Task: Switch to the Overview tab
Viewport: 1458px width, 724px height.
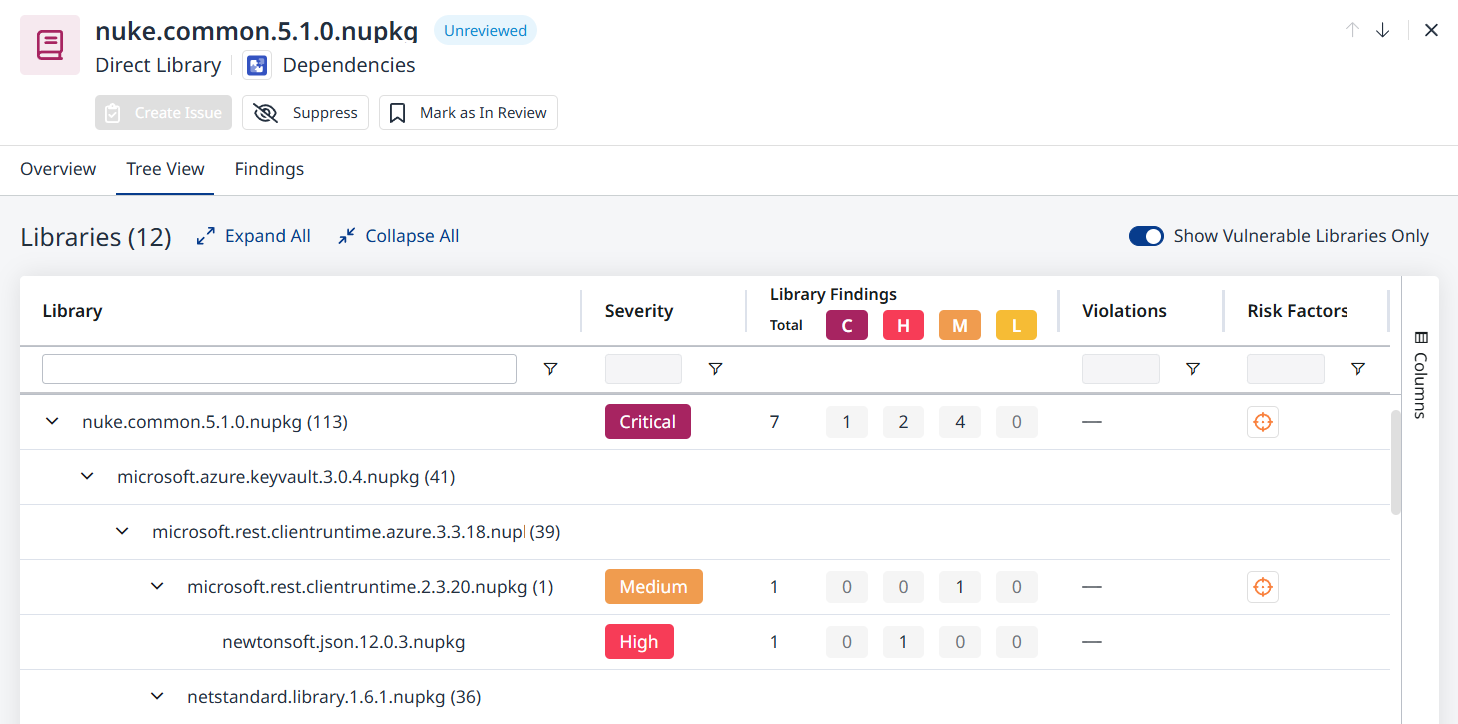Action: click(58, 169)
